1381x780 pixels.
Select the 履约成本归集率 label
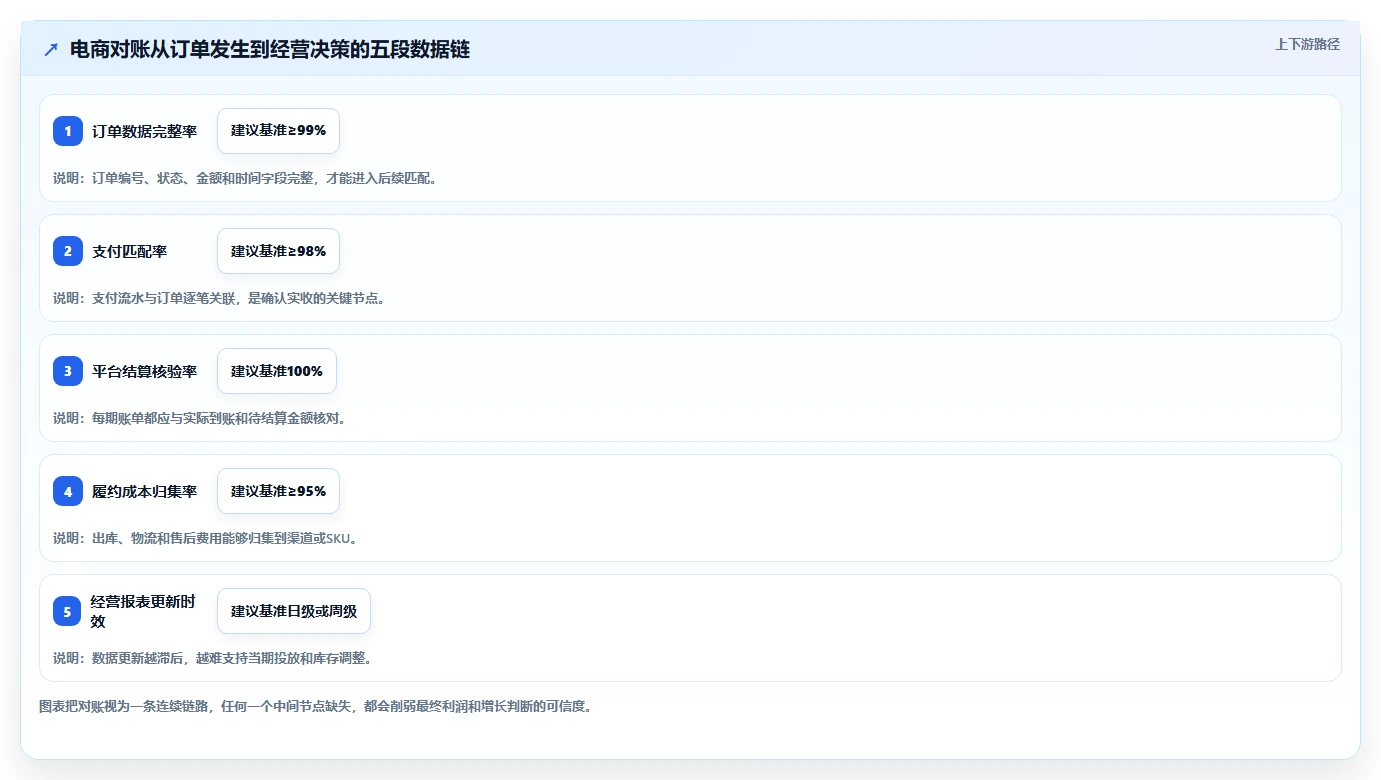145,491
